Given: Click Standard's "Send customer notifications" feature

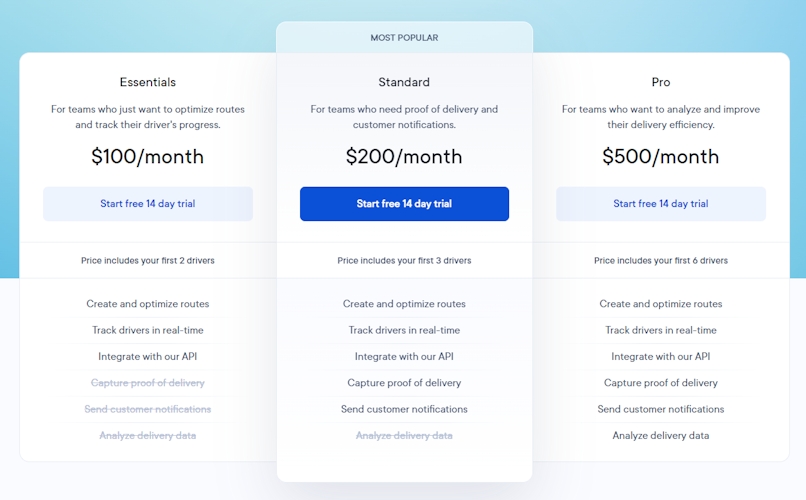Looking at the screenshot, I should click(x=404, y=409).
